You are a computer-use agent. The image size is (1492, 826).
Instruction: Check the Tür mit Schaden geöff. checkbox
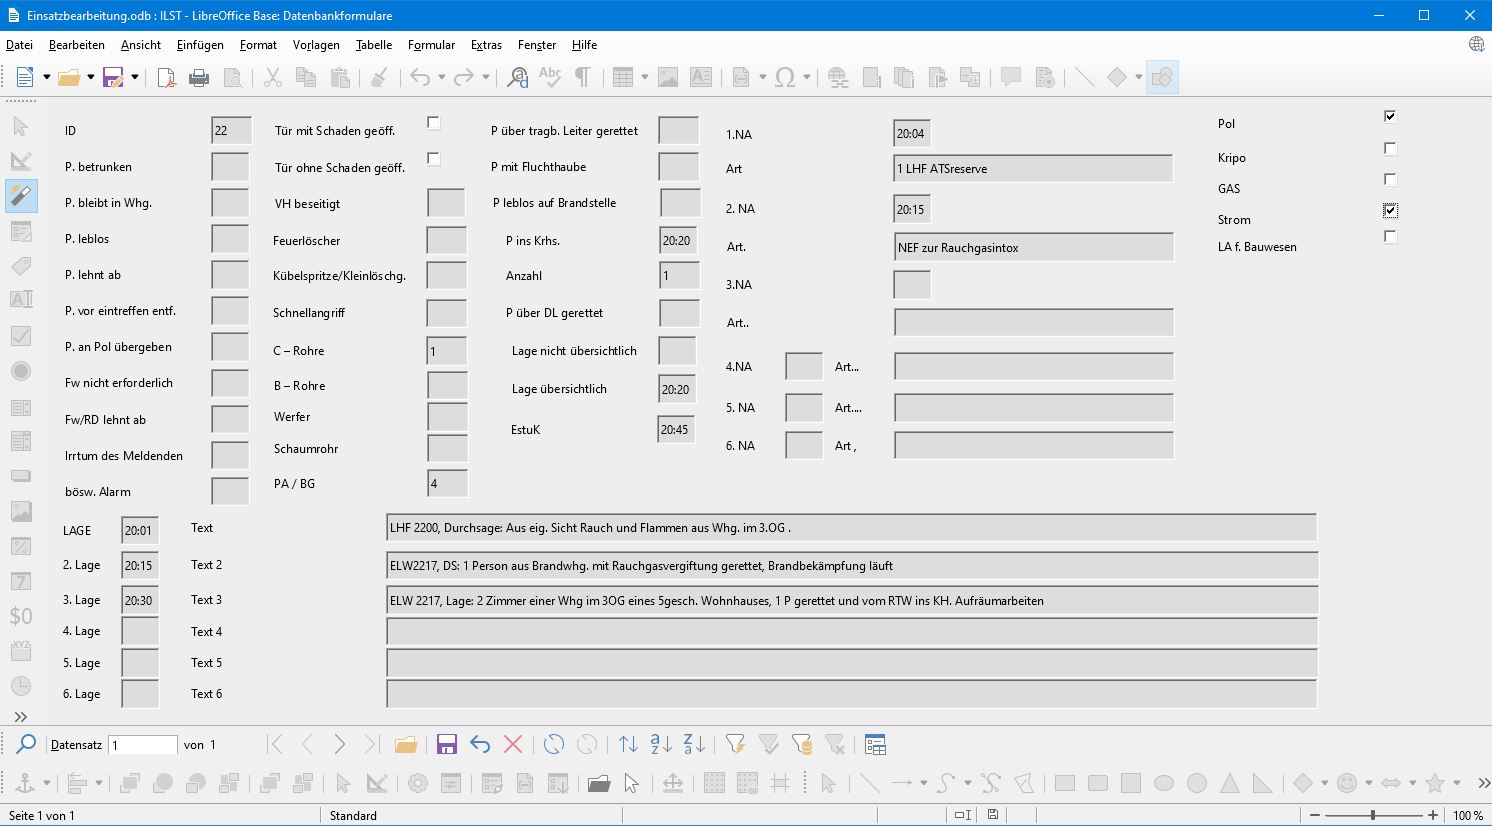tap(433, 123)
